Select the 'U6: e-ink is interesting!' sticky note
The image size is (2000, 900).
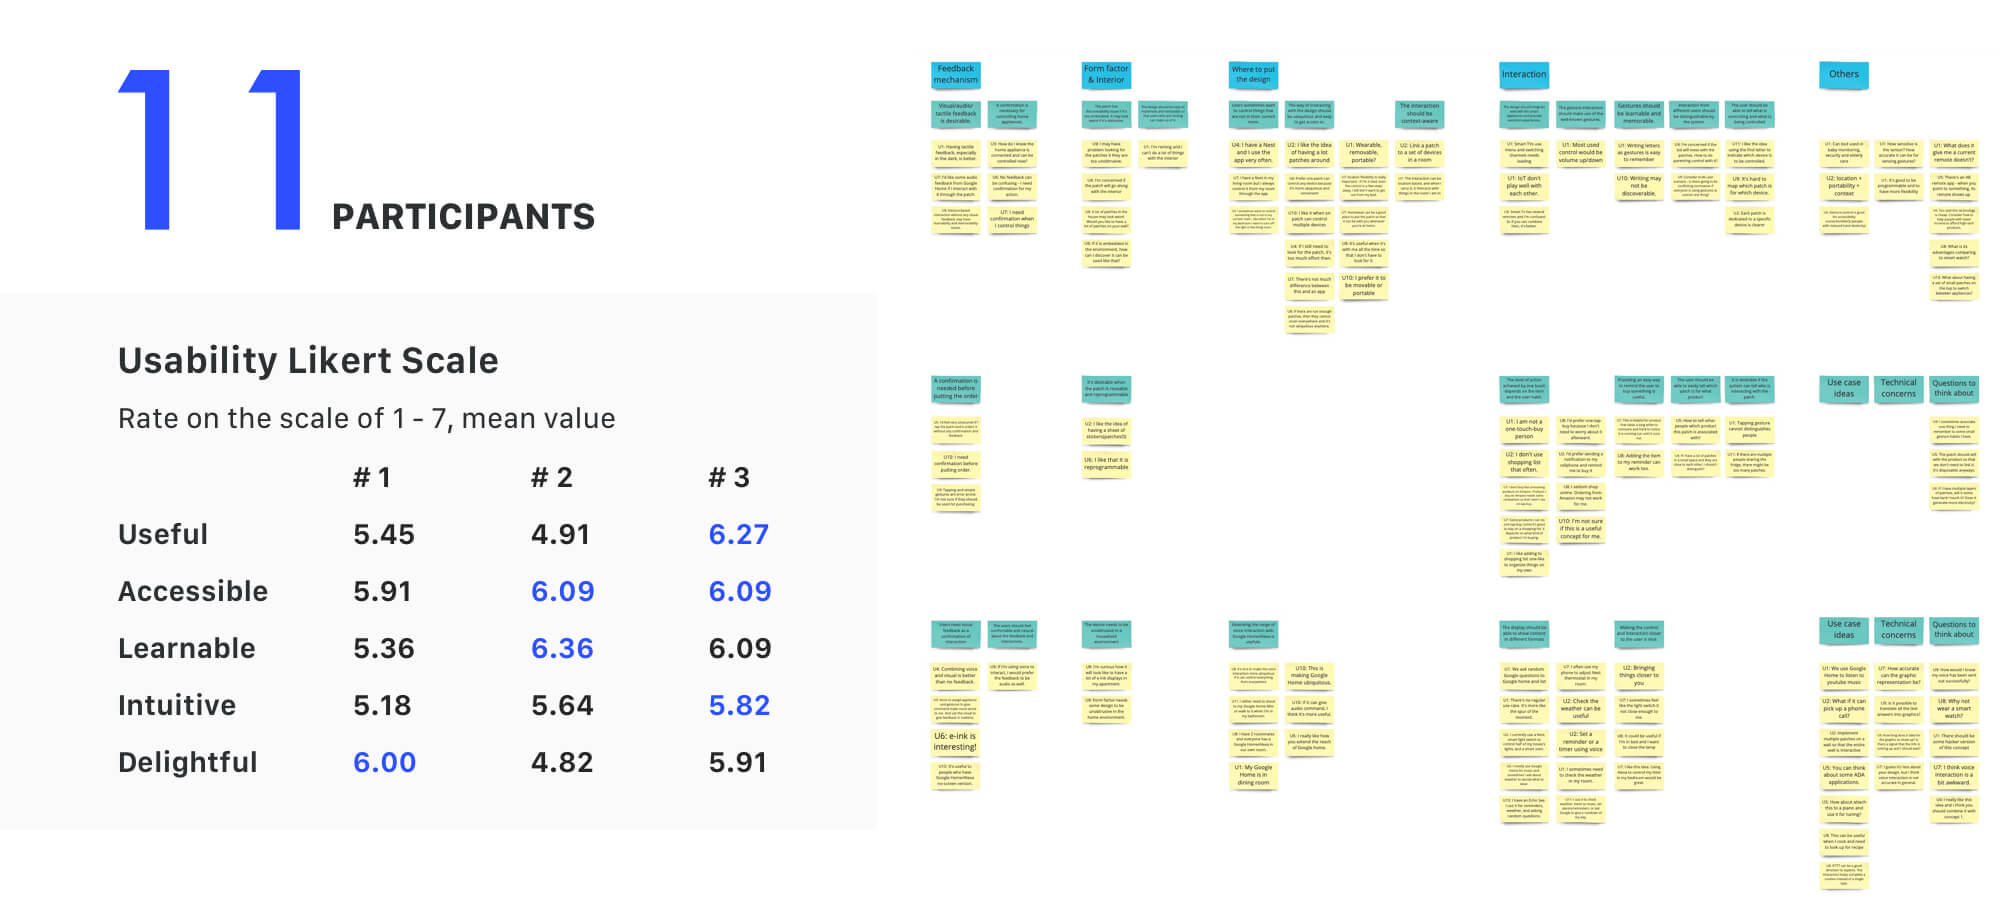(x=955, y=741)
